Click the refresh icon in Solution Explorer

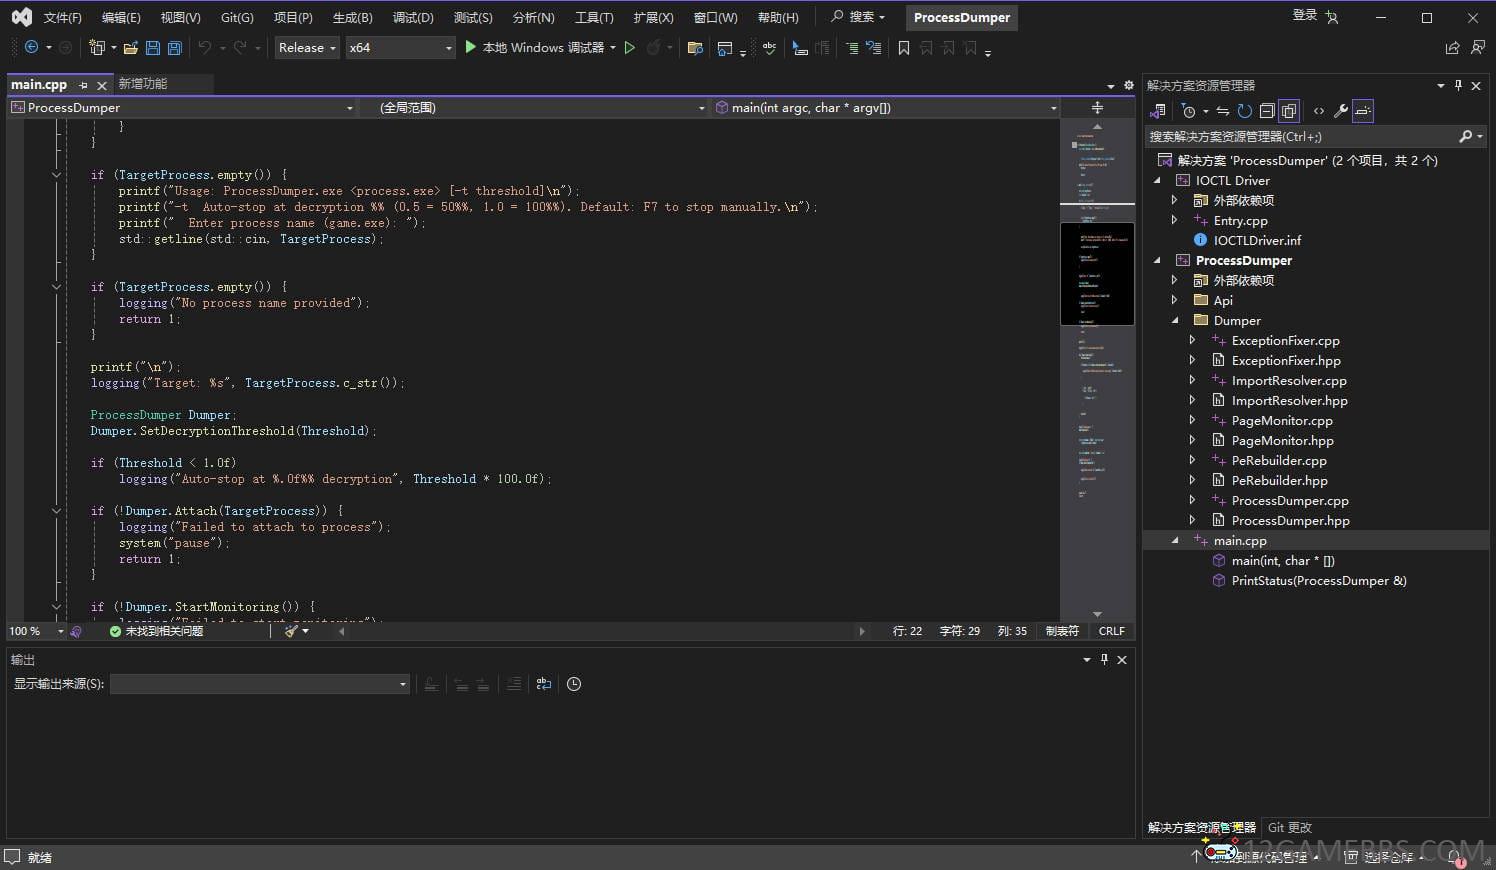click(1244, 111)
